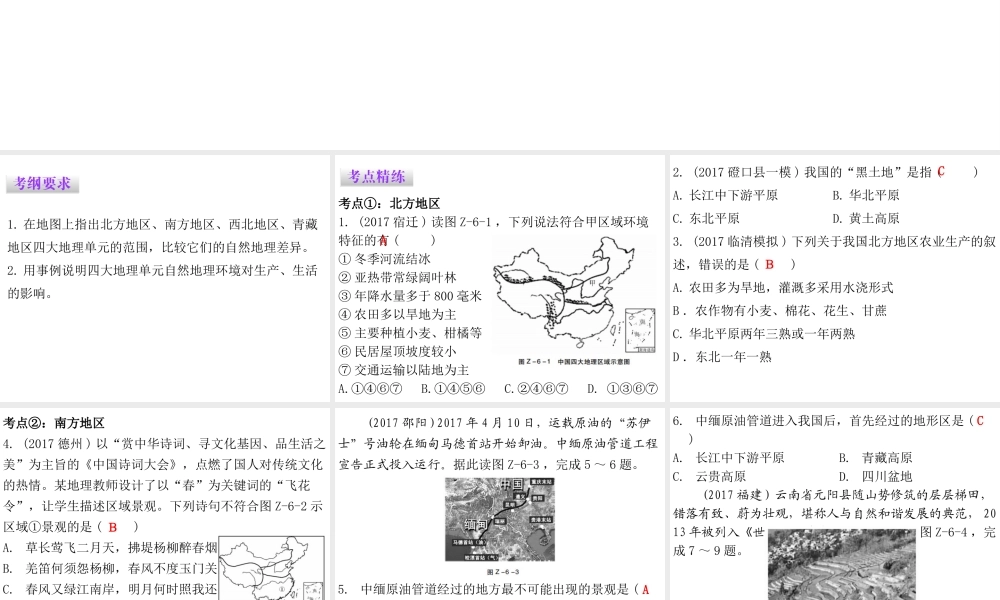Open the China outline map beside question 4
Viewport: 1000px width, 600px height.
click(271, 568)
